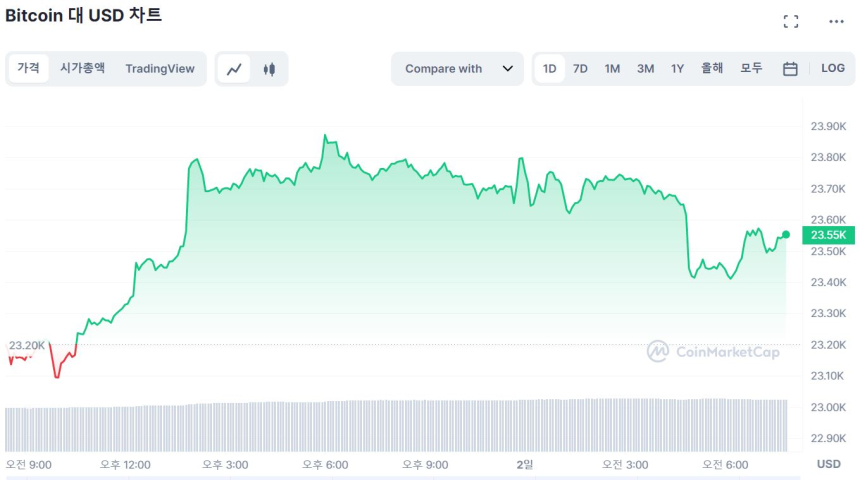Select the 1D time range
This screenshot has height=480, width=860.
tap(550, 69)
